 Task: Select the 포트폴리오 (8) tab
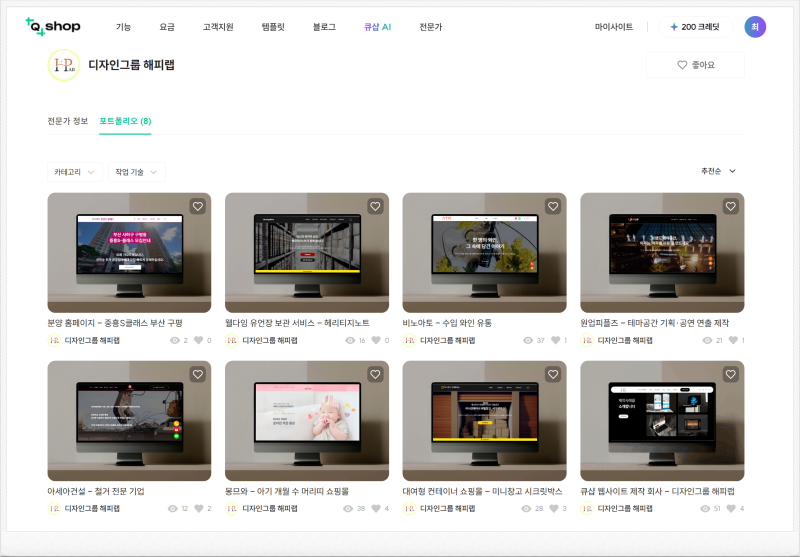[125, 121]
